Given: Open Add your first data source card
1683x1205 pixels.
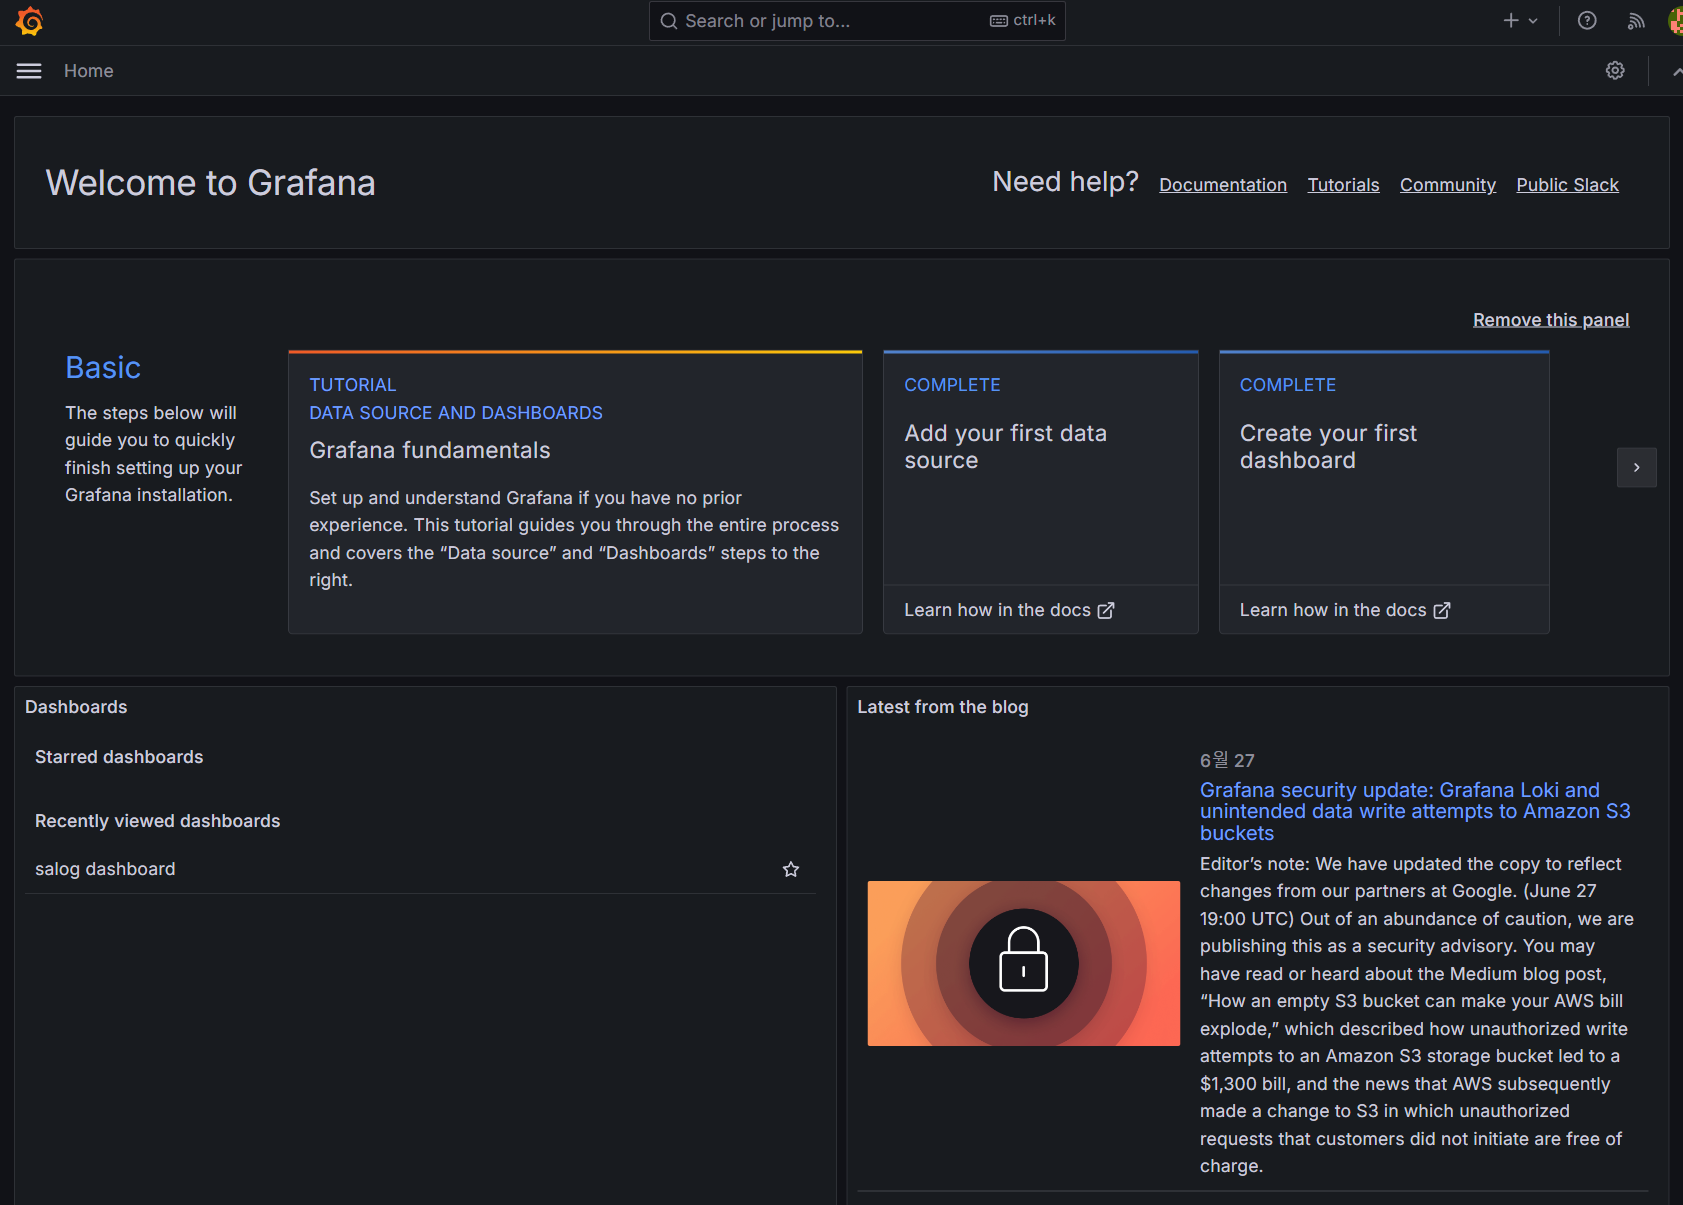Looking at the screenshot, I should 1041,468.
